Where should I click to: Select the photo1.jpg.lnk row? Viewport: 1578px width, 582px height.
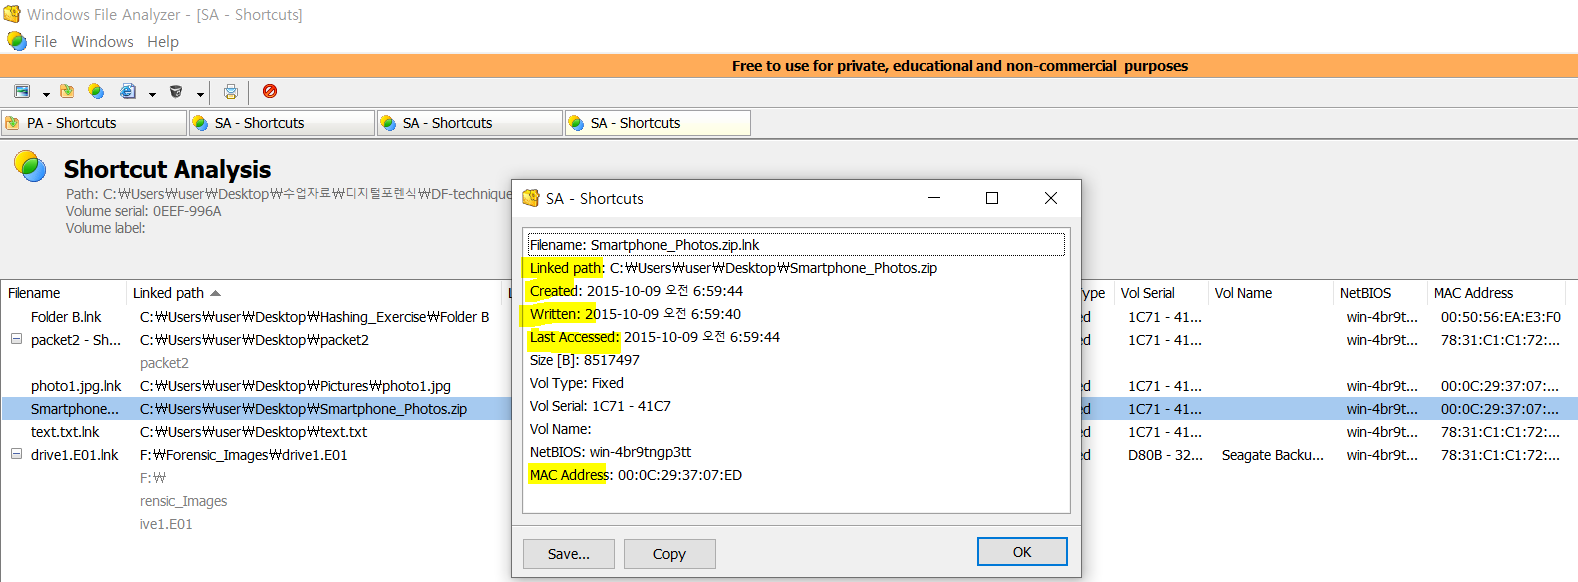tap(76, 386)
